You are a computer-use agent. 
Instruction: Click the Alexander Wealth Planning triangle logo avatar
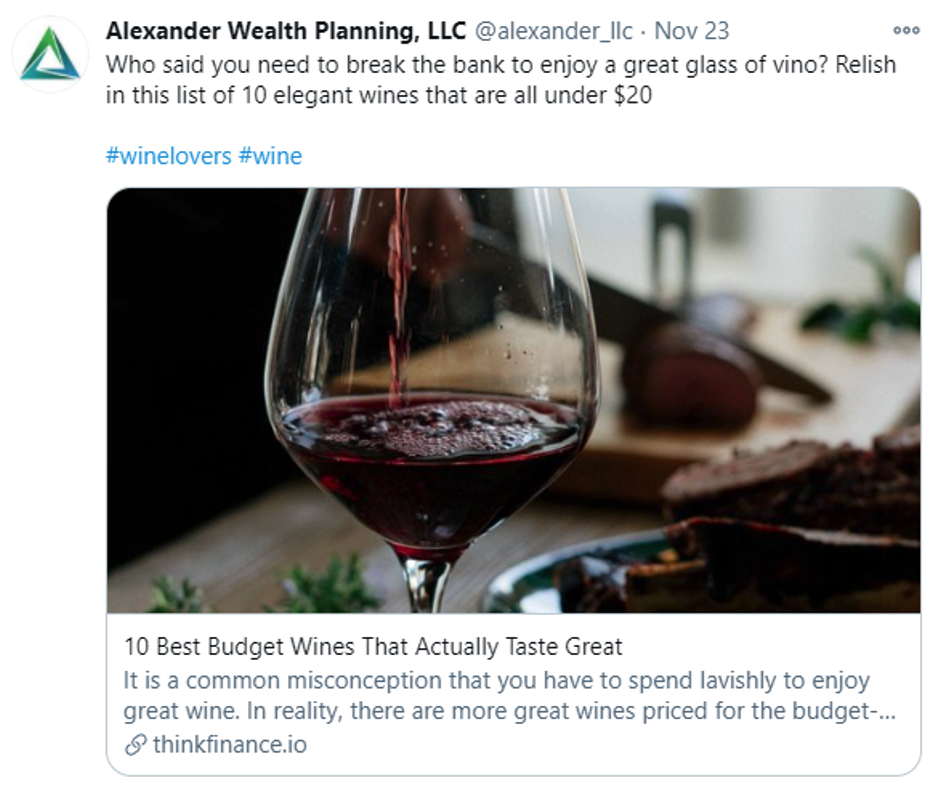[x=50, y=53]
